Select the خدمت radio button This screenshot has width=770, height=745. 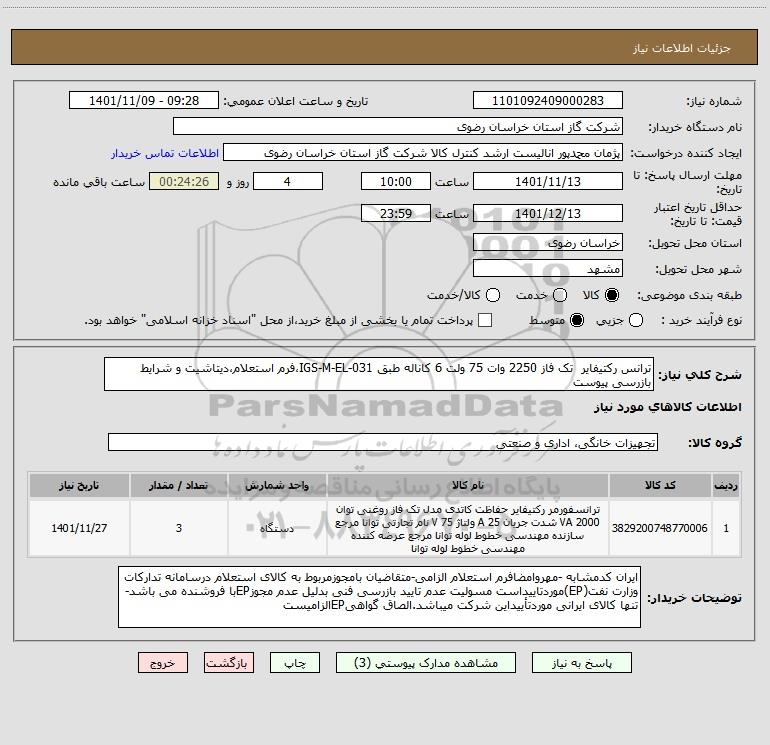[560, 295]
